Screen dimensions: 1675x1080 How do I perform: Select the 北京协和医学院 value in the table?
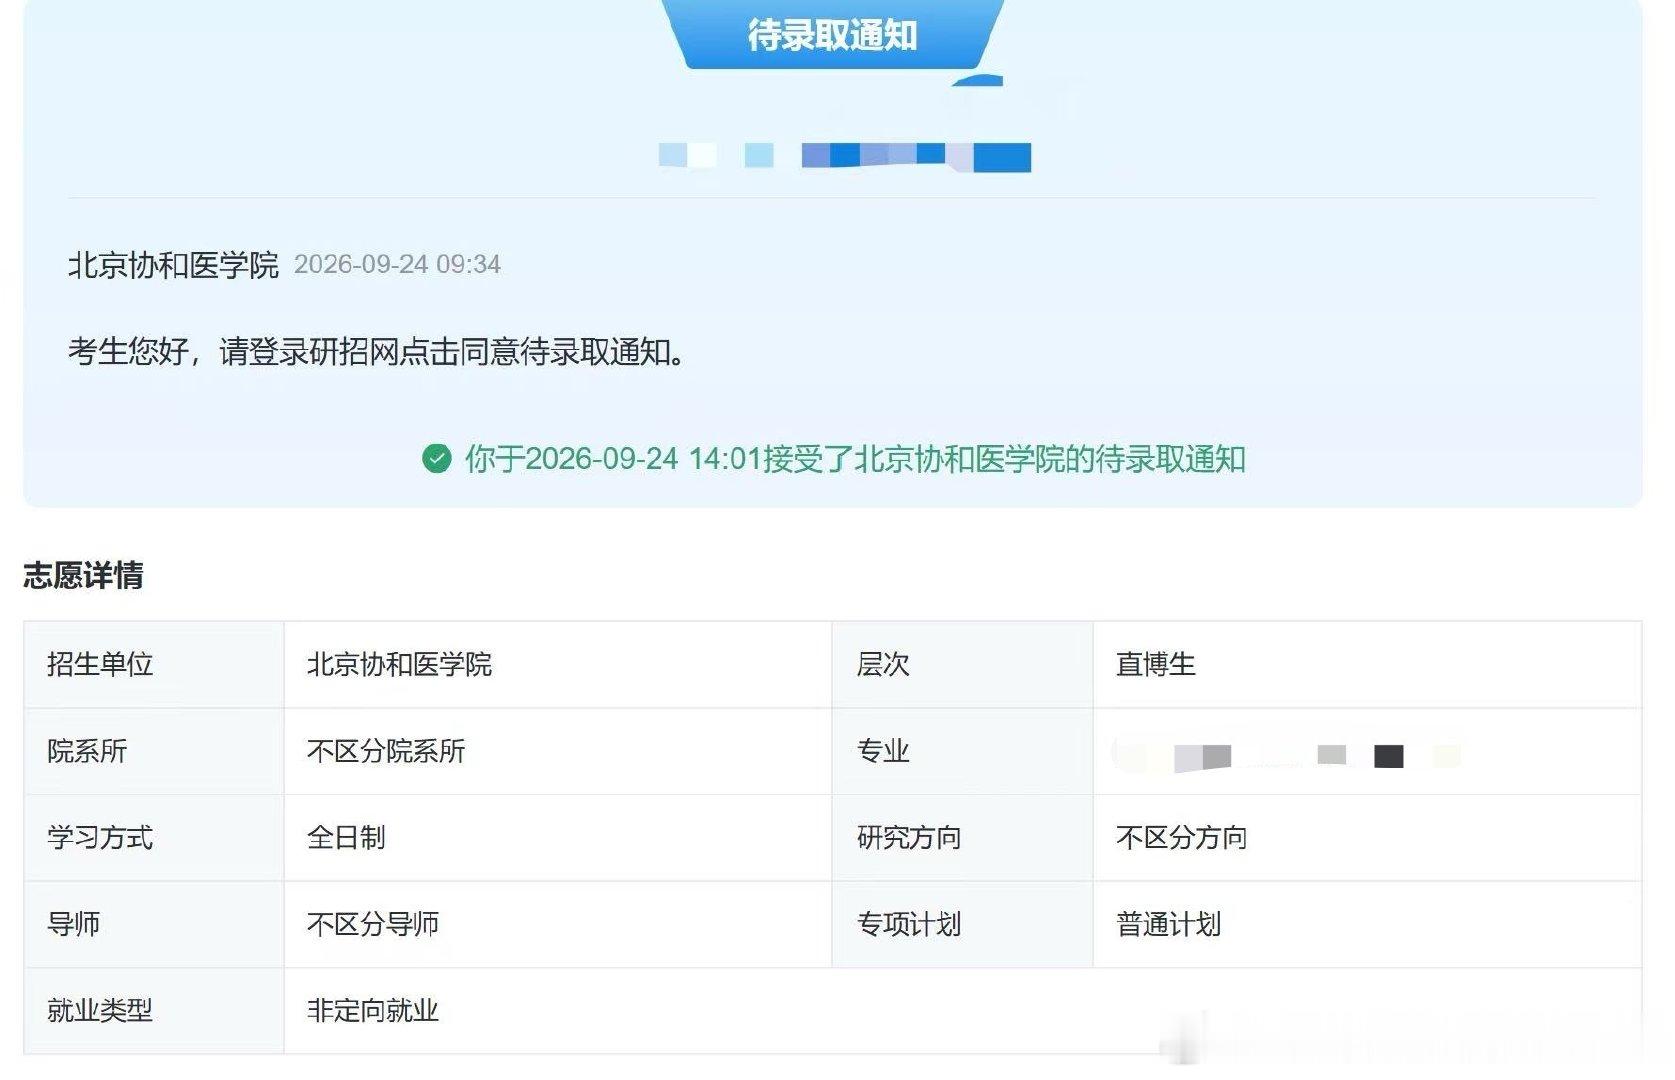pos(399,665)
